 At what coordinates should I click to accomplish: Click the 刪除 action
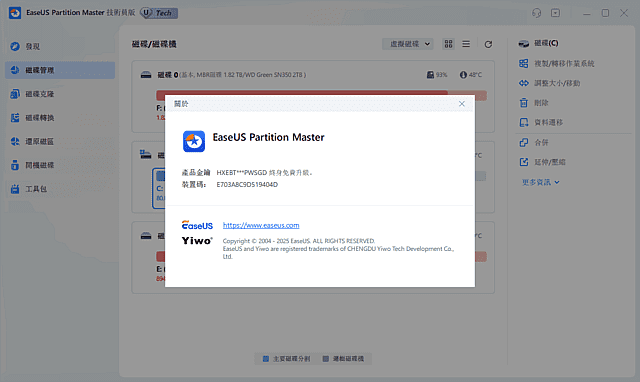(x=541, y=102)
